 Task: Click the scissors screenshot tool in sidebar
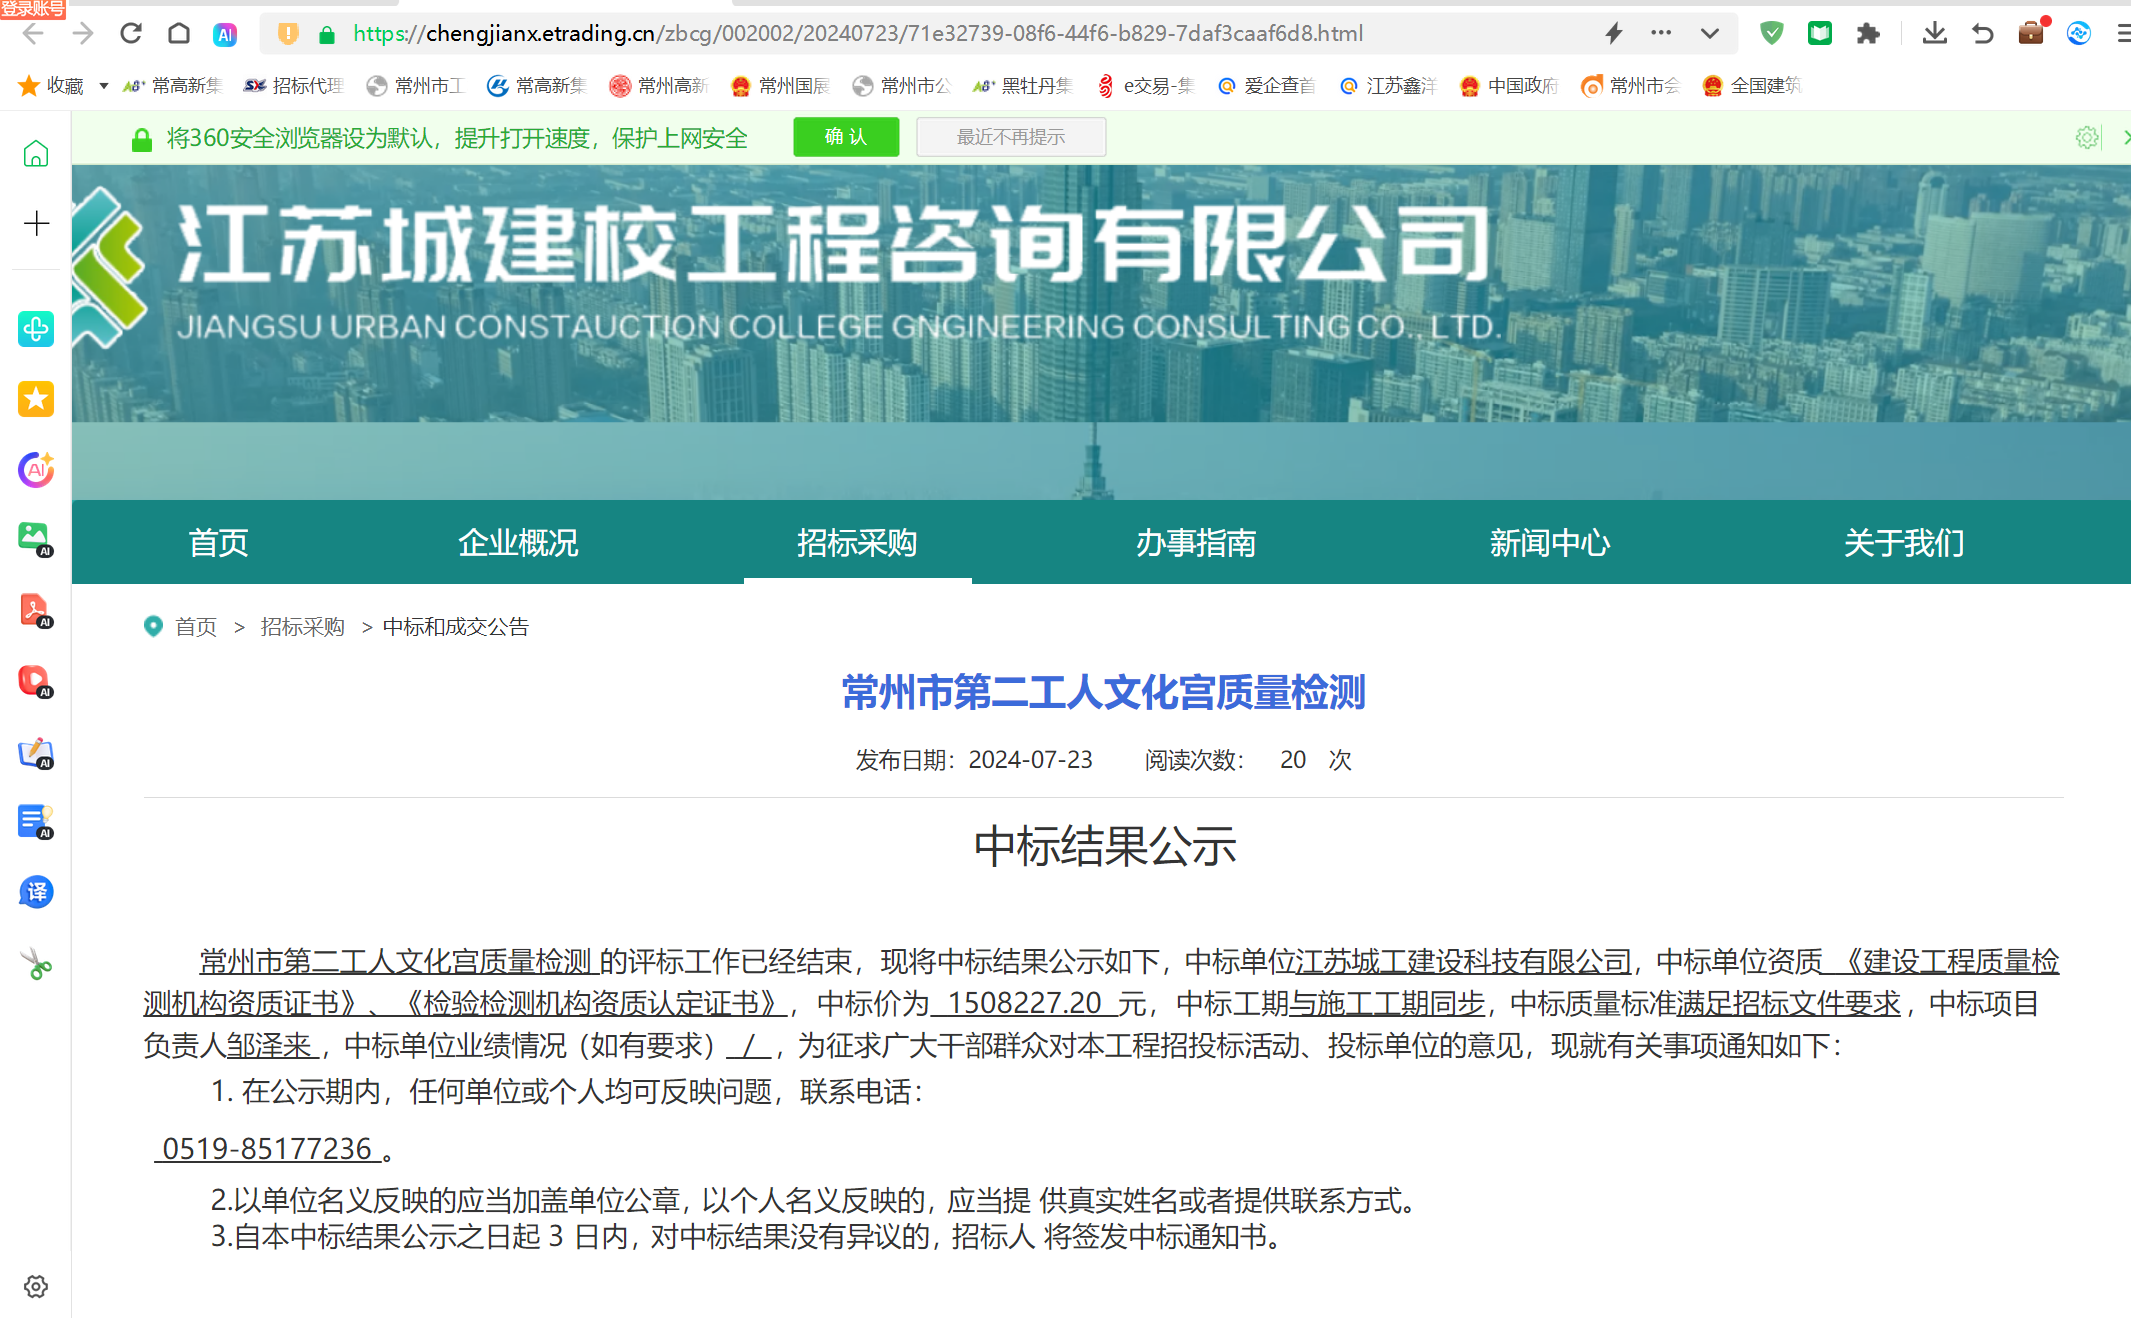tap(36, 964)
